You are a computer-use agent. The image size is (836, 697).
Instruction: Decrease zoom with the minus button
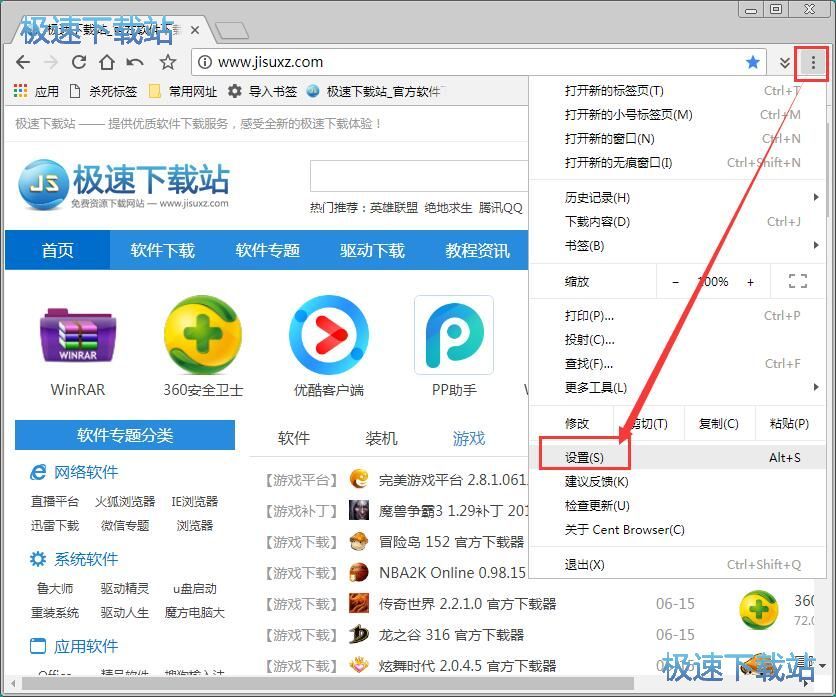(x=675, y=282)
